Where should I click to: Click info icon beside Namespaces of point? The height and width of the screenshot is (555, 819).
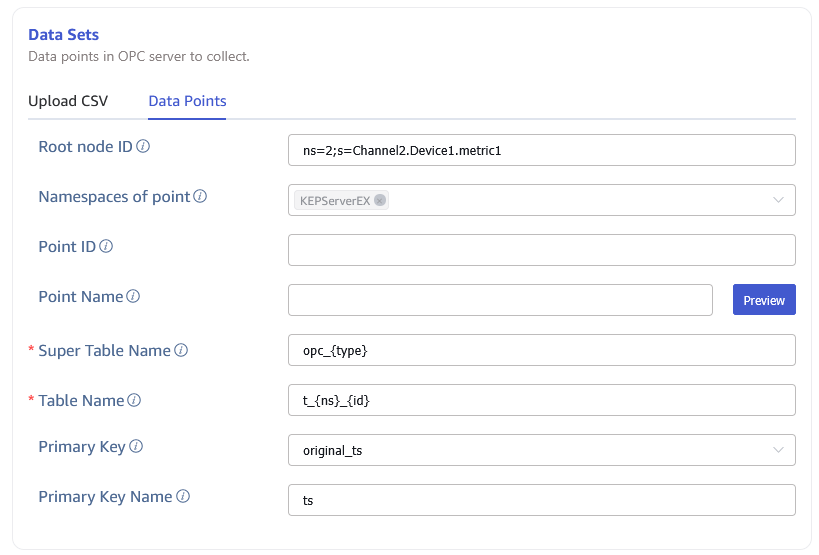(x=200, y=197)
